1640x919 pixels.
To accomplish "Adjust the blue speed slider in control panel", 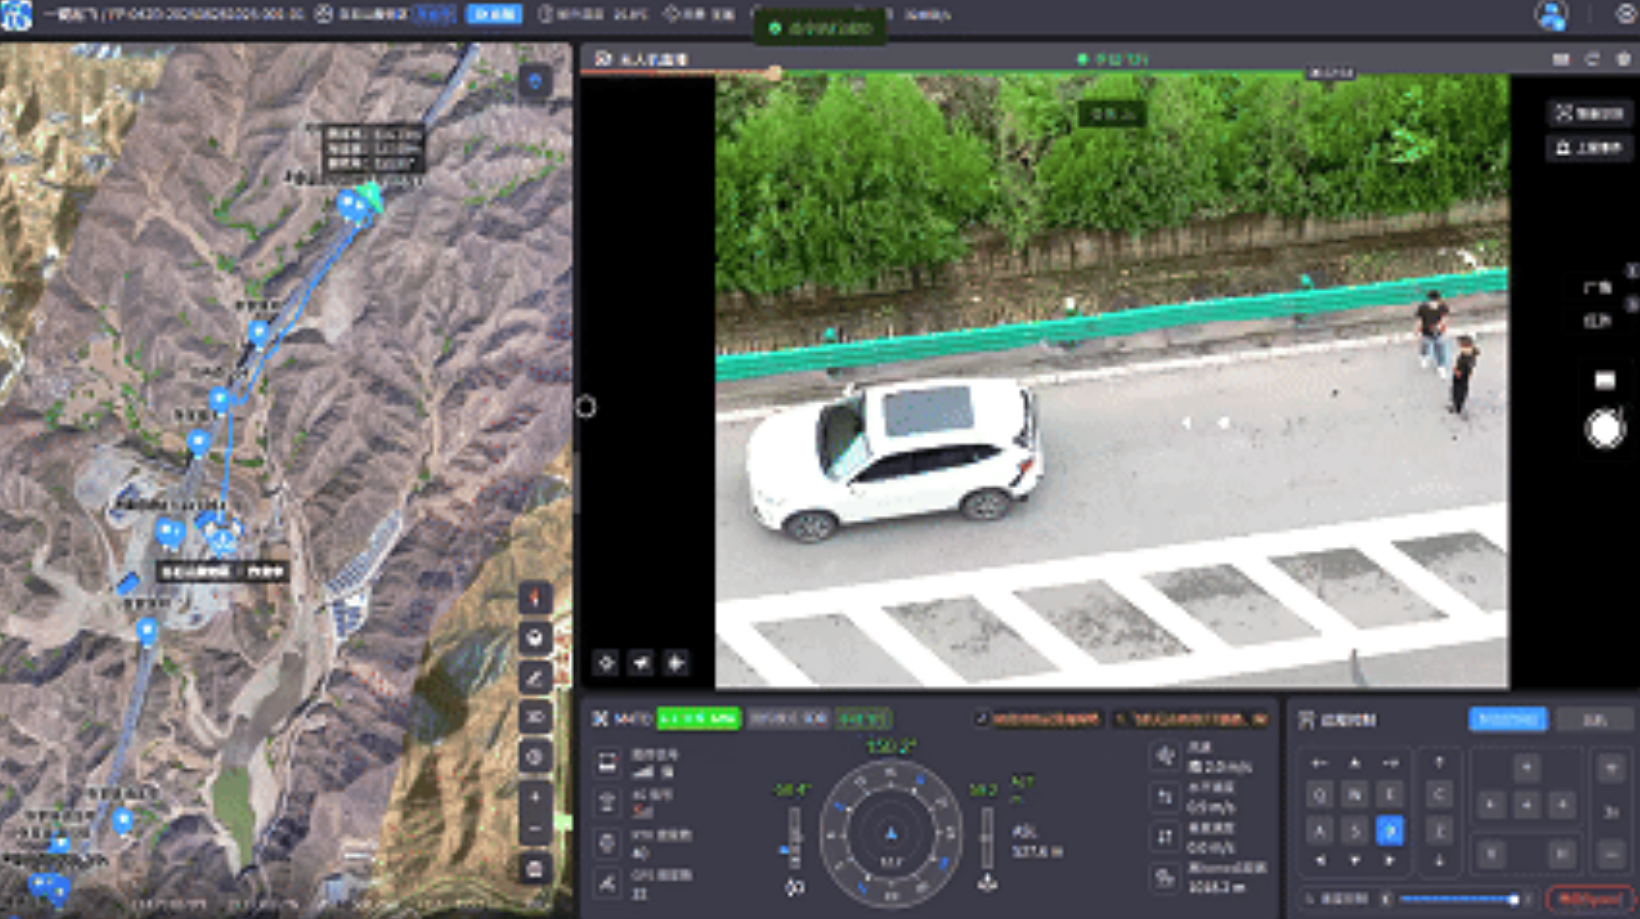I will [x=1460, y=899].
